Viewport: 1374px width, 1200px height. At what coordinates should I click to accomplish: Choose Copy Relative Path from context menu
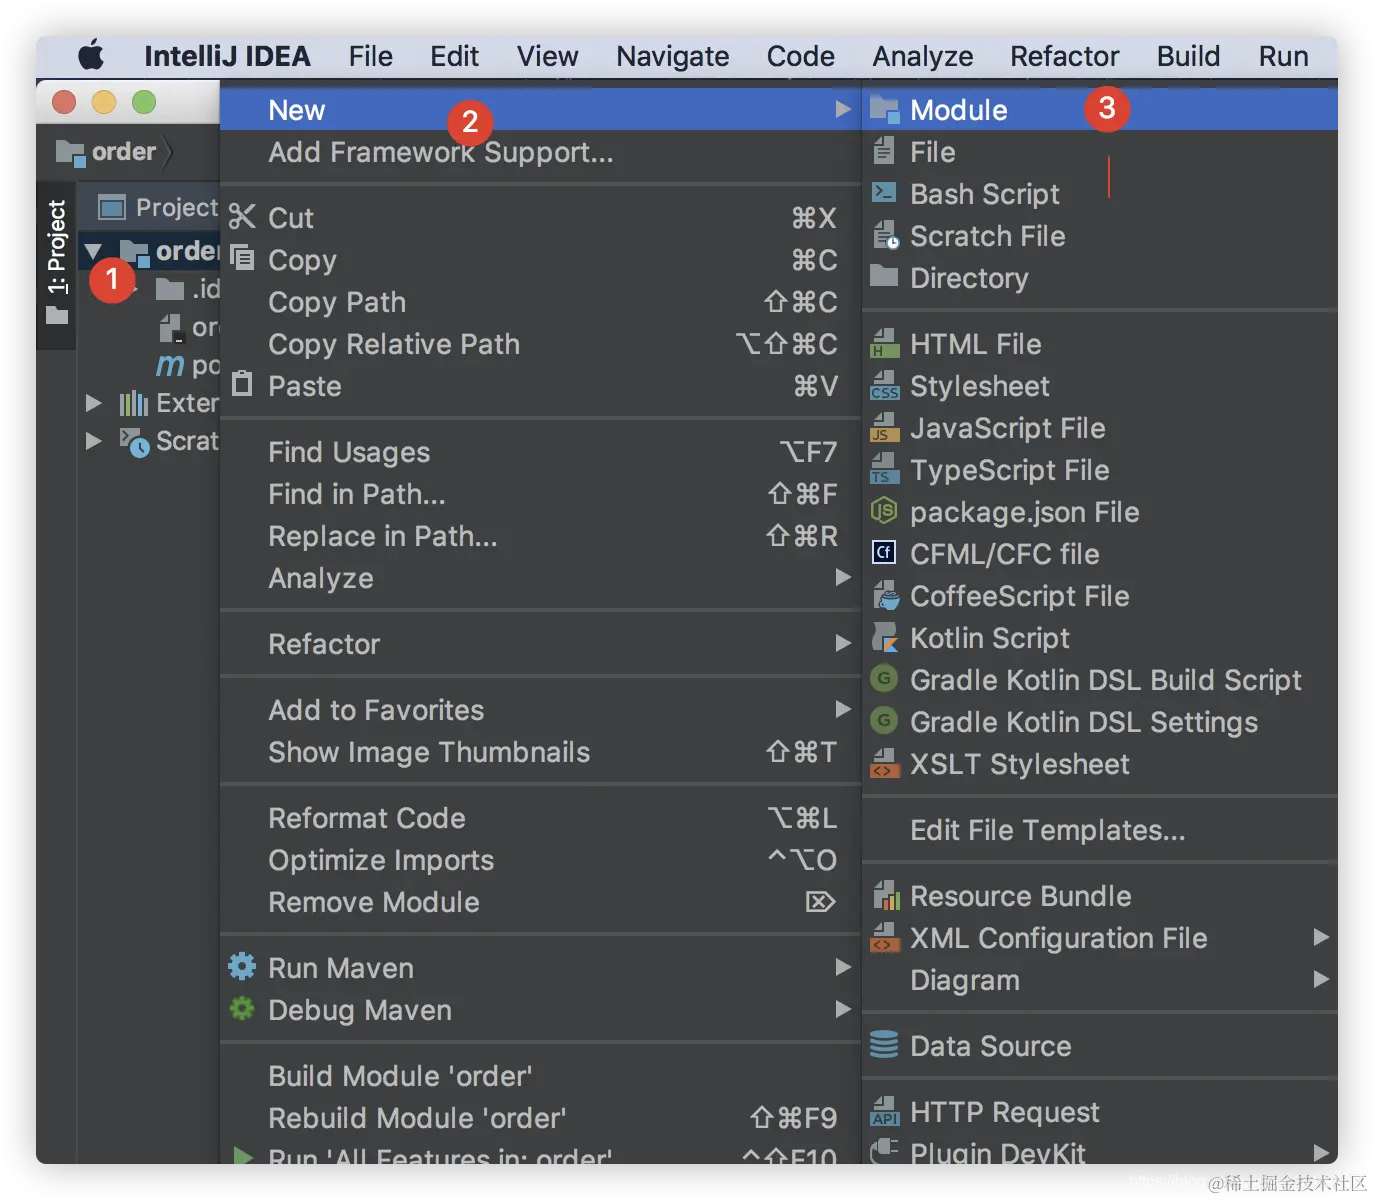pyautogui.click(x=540, y=344)
